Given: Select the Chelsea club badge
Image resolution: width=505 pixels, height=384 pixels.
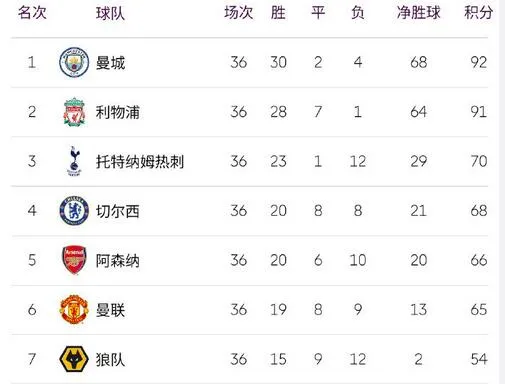Looking at the screenshot, I should [x=74, y=210].
